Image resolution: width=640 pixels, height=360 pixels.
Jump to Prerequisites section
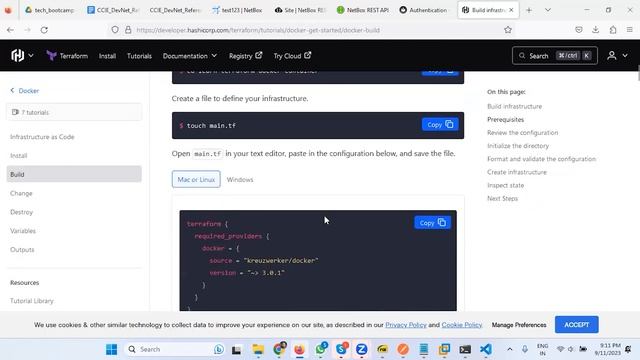click(x=505, y=119)
